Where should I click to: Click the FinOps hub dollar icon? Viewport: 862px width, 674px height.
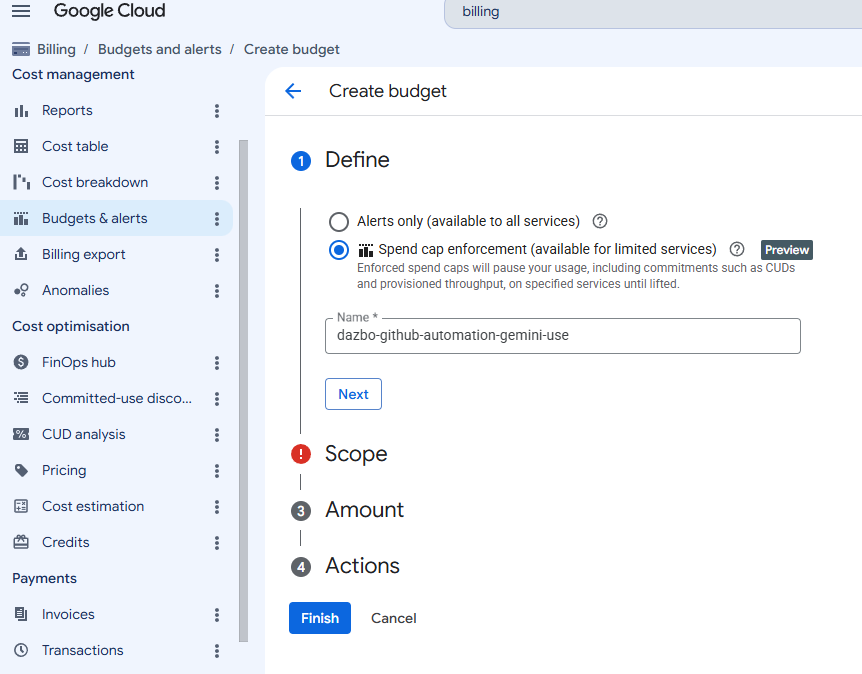coord(21,362)
